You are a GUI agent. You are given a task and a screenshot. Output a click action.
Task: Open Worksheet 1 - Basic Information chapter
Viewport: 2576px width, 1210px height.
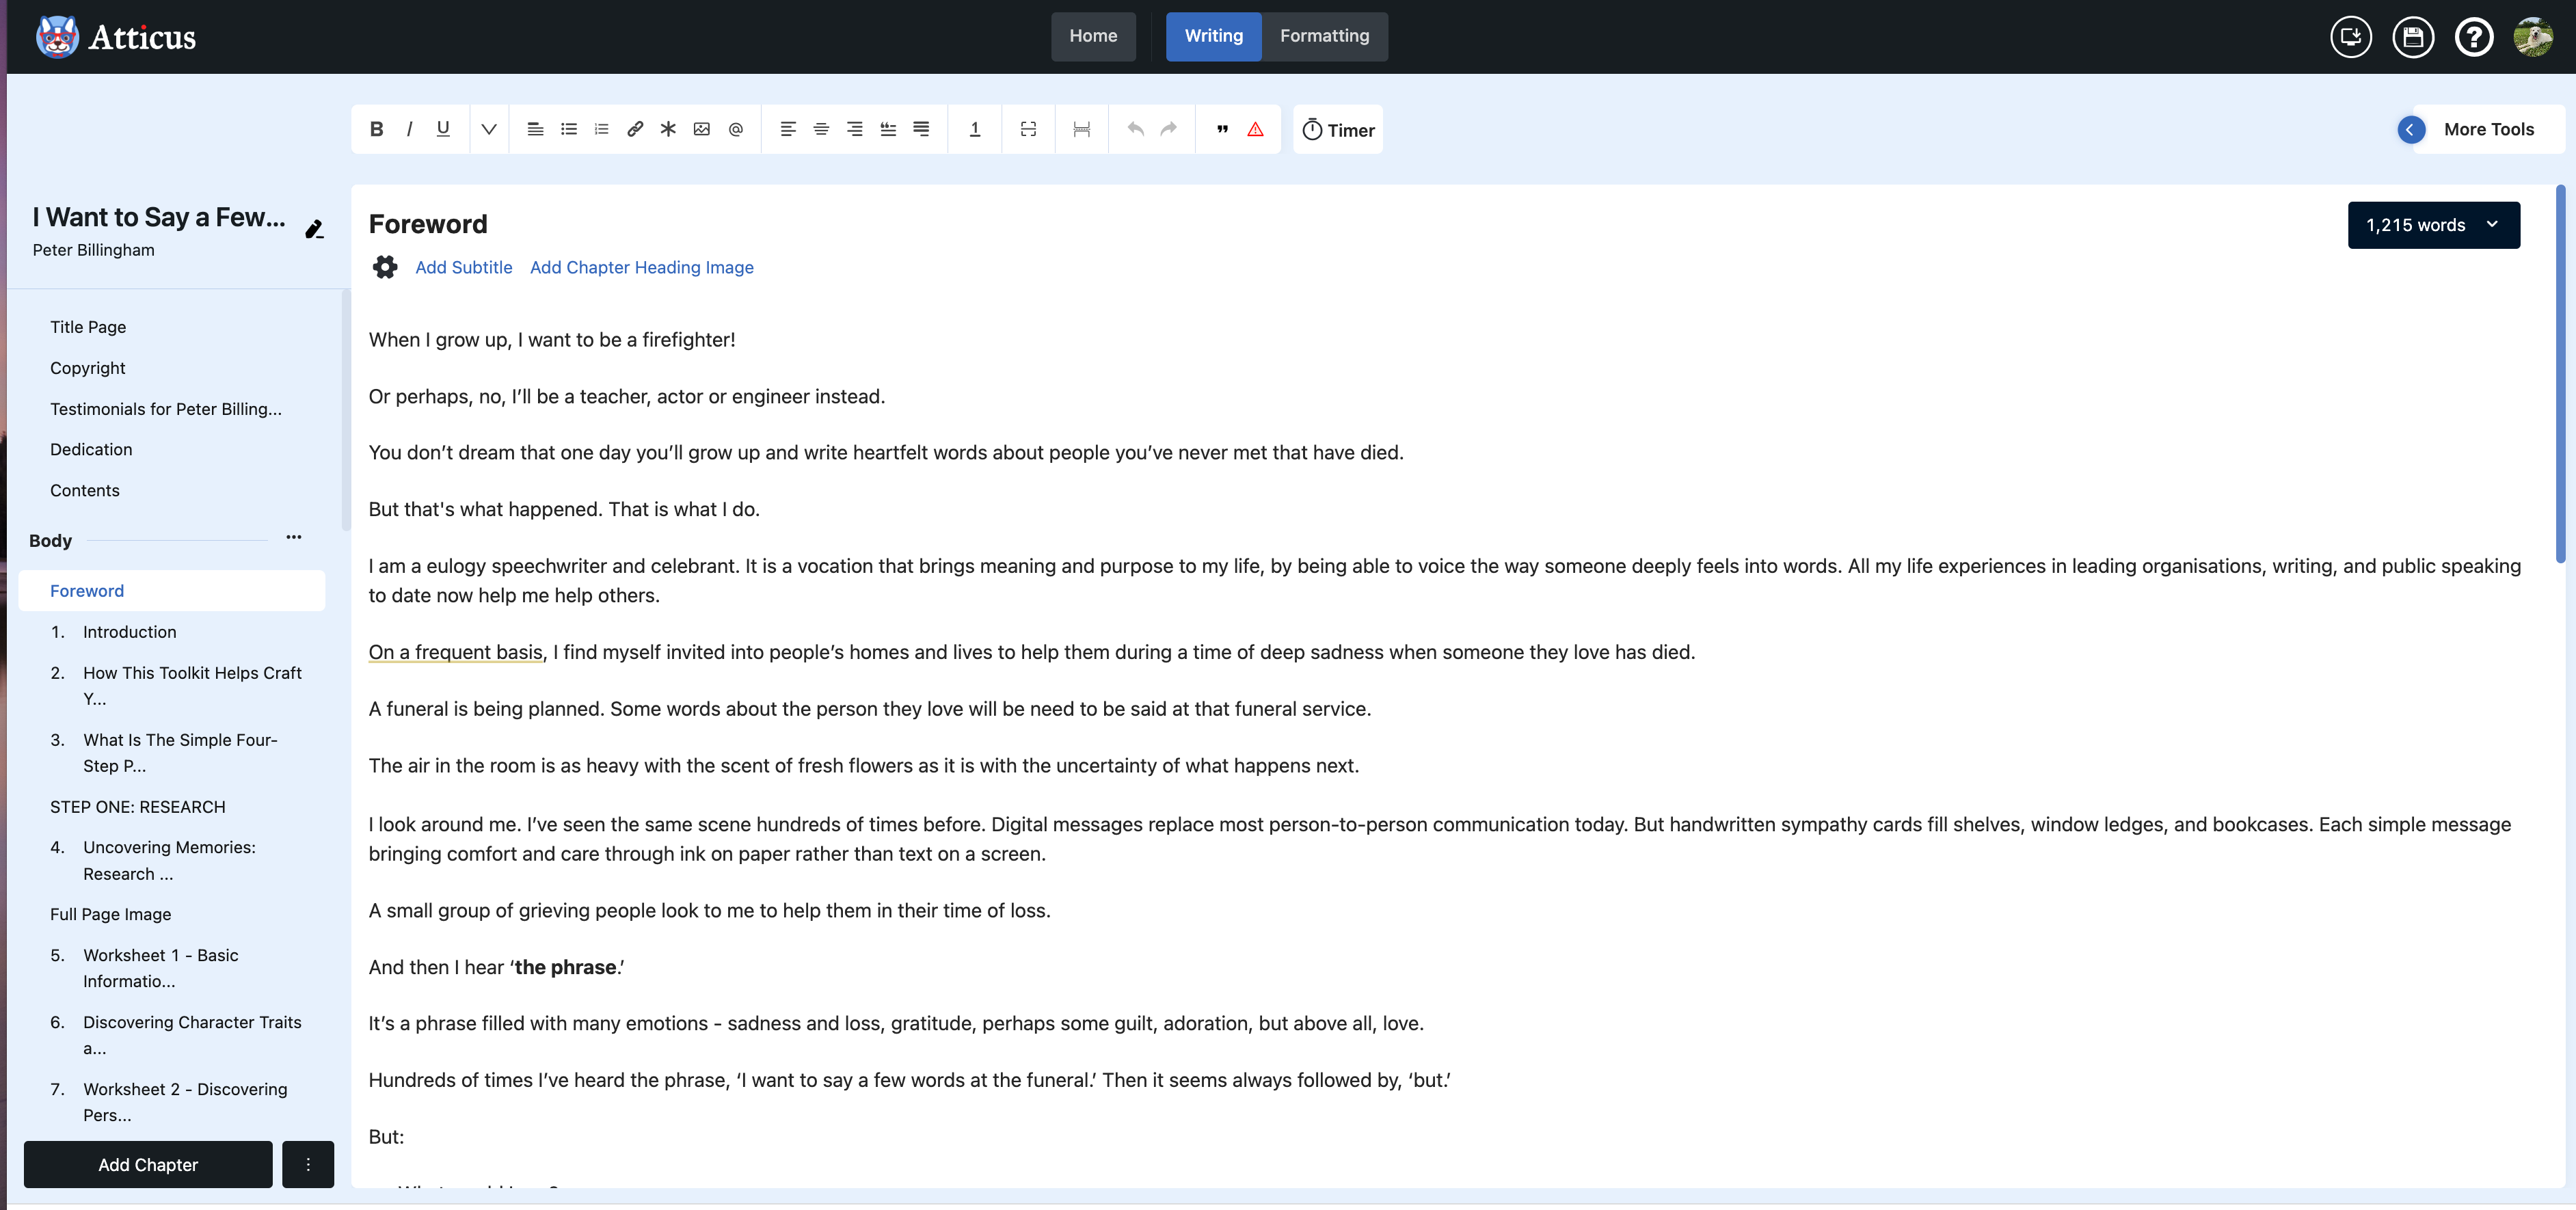pyautogui.click(x=161, y=968)
